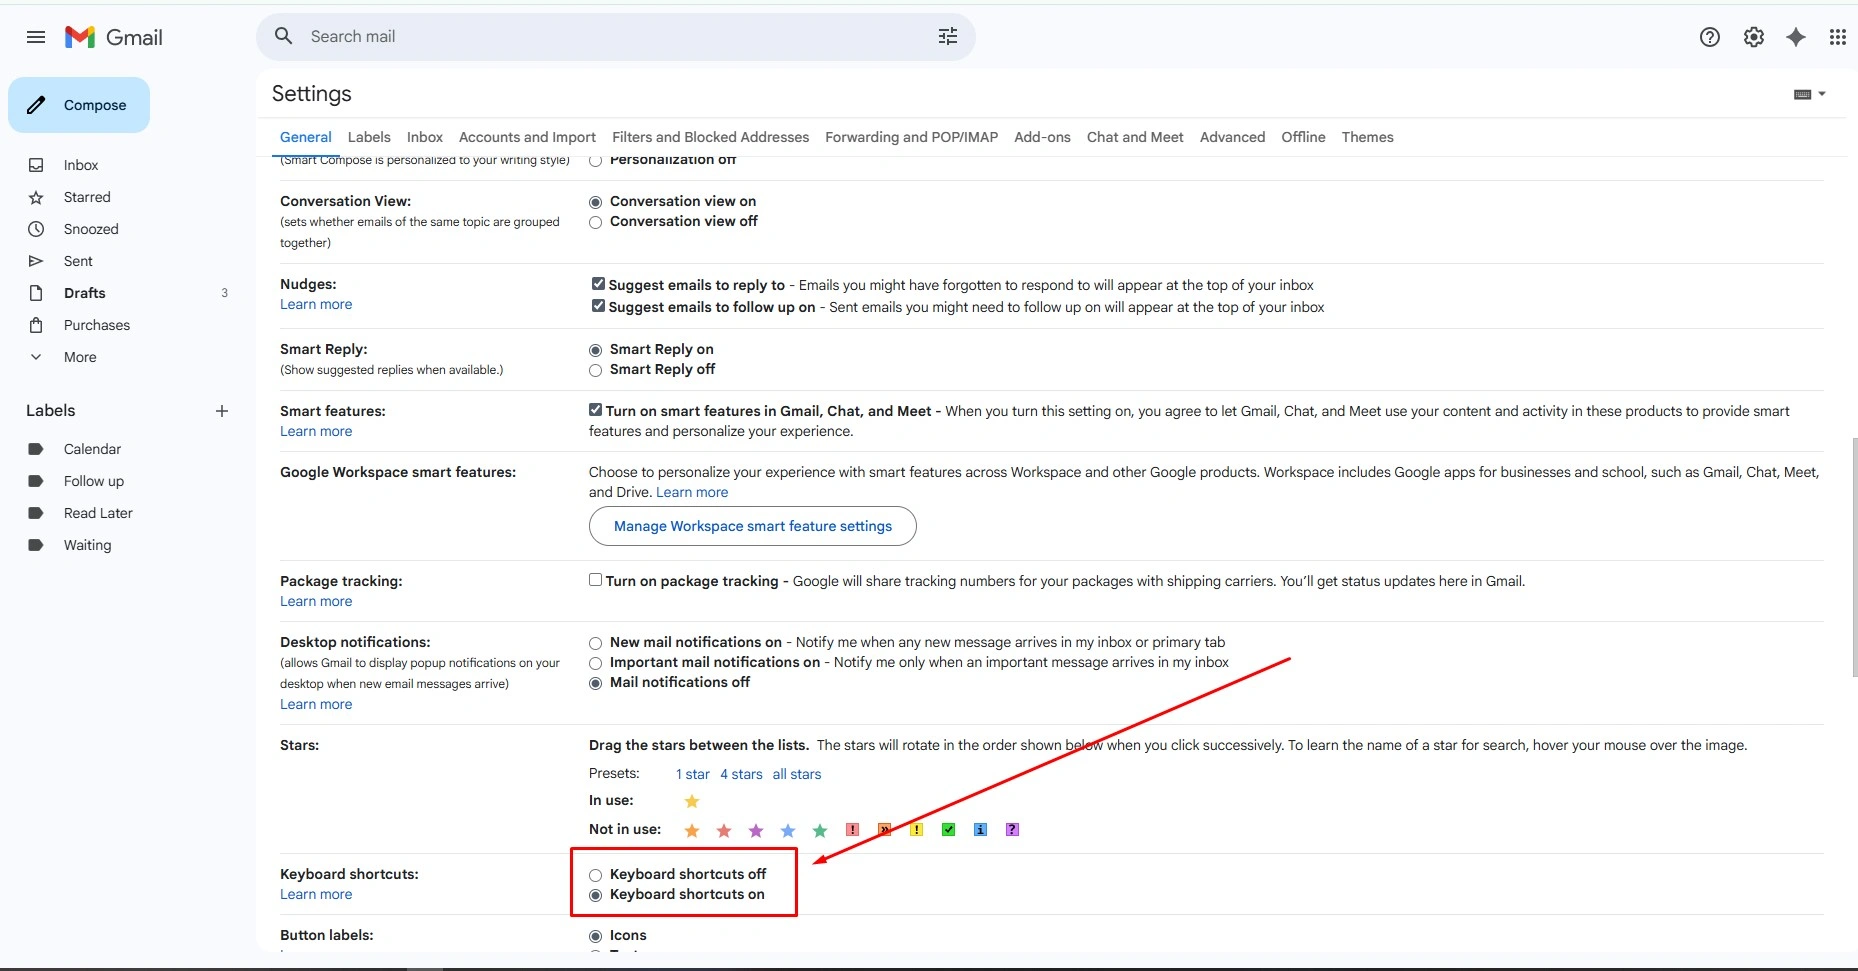Click the Settings gear icon
Viewport: 1858px width, 971px height.
[1754, 37]
